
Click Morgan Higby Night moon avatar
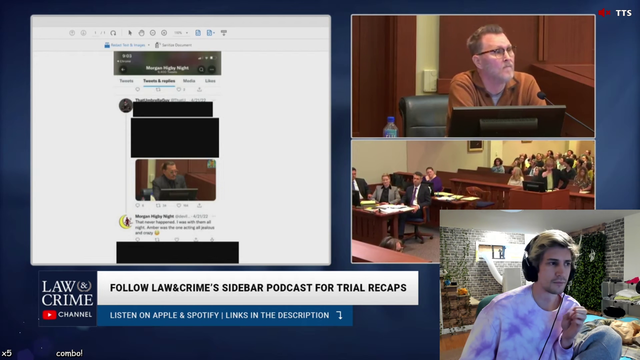click(125, 222)
